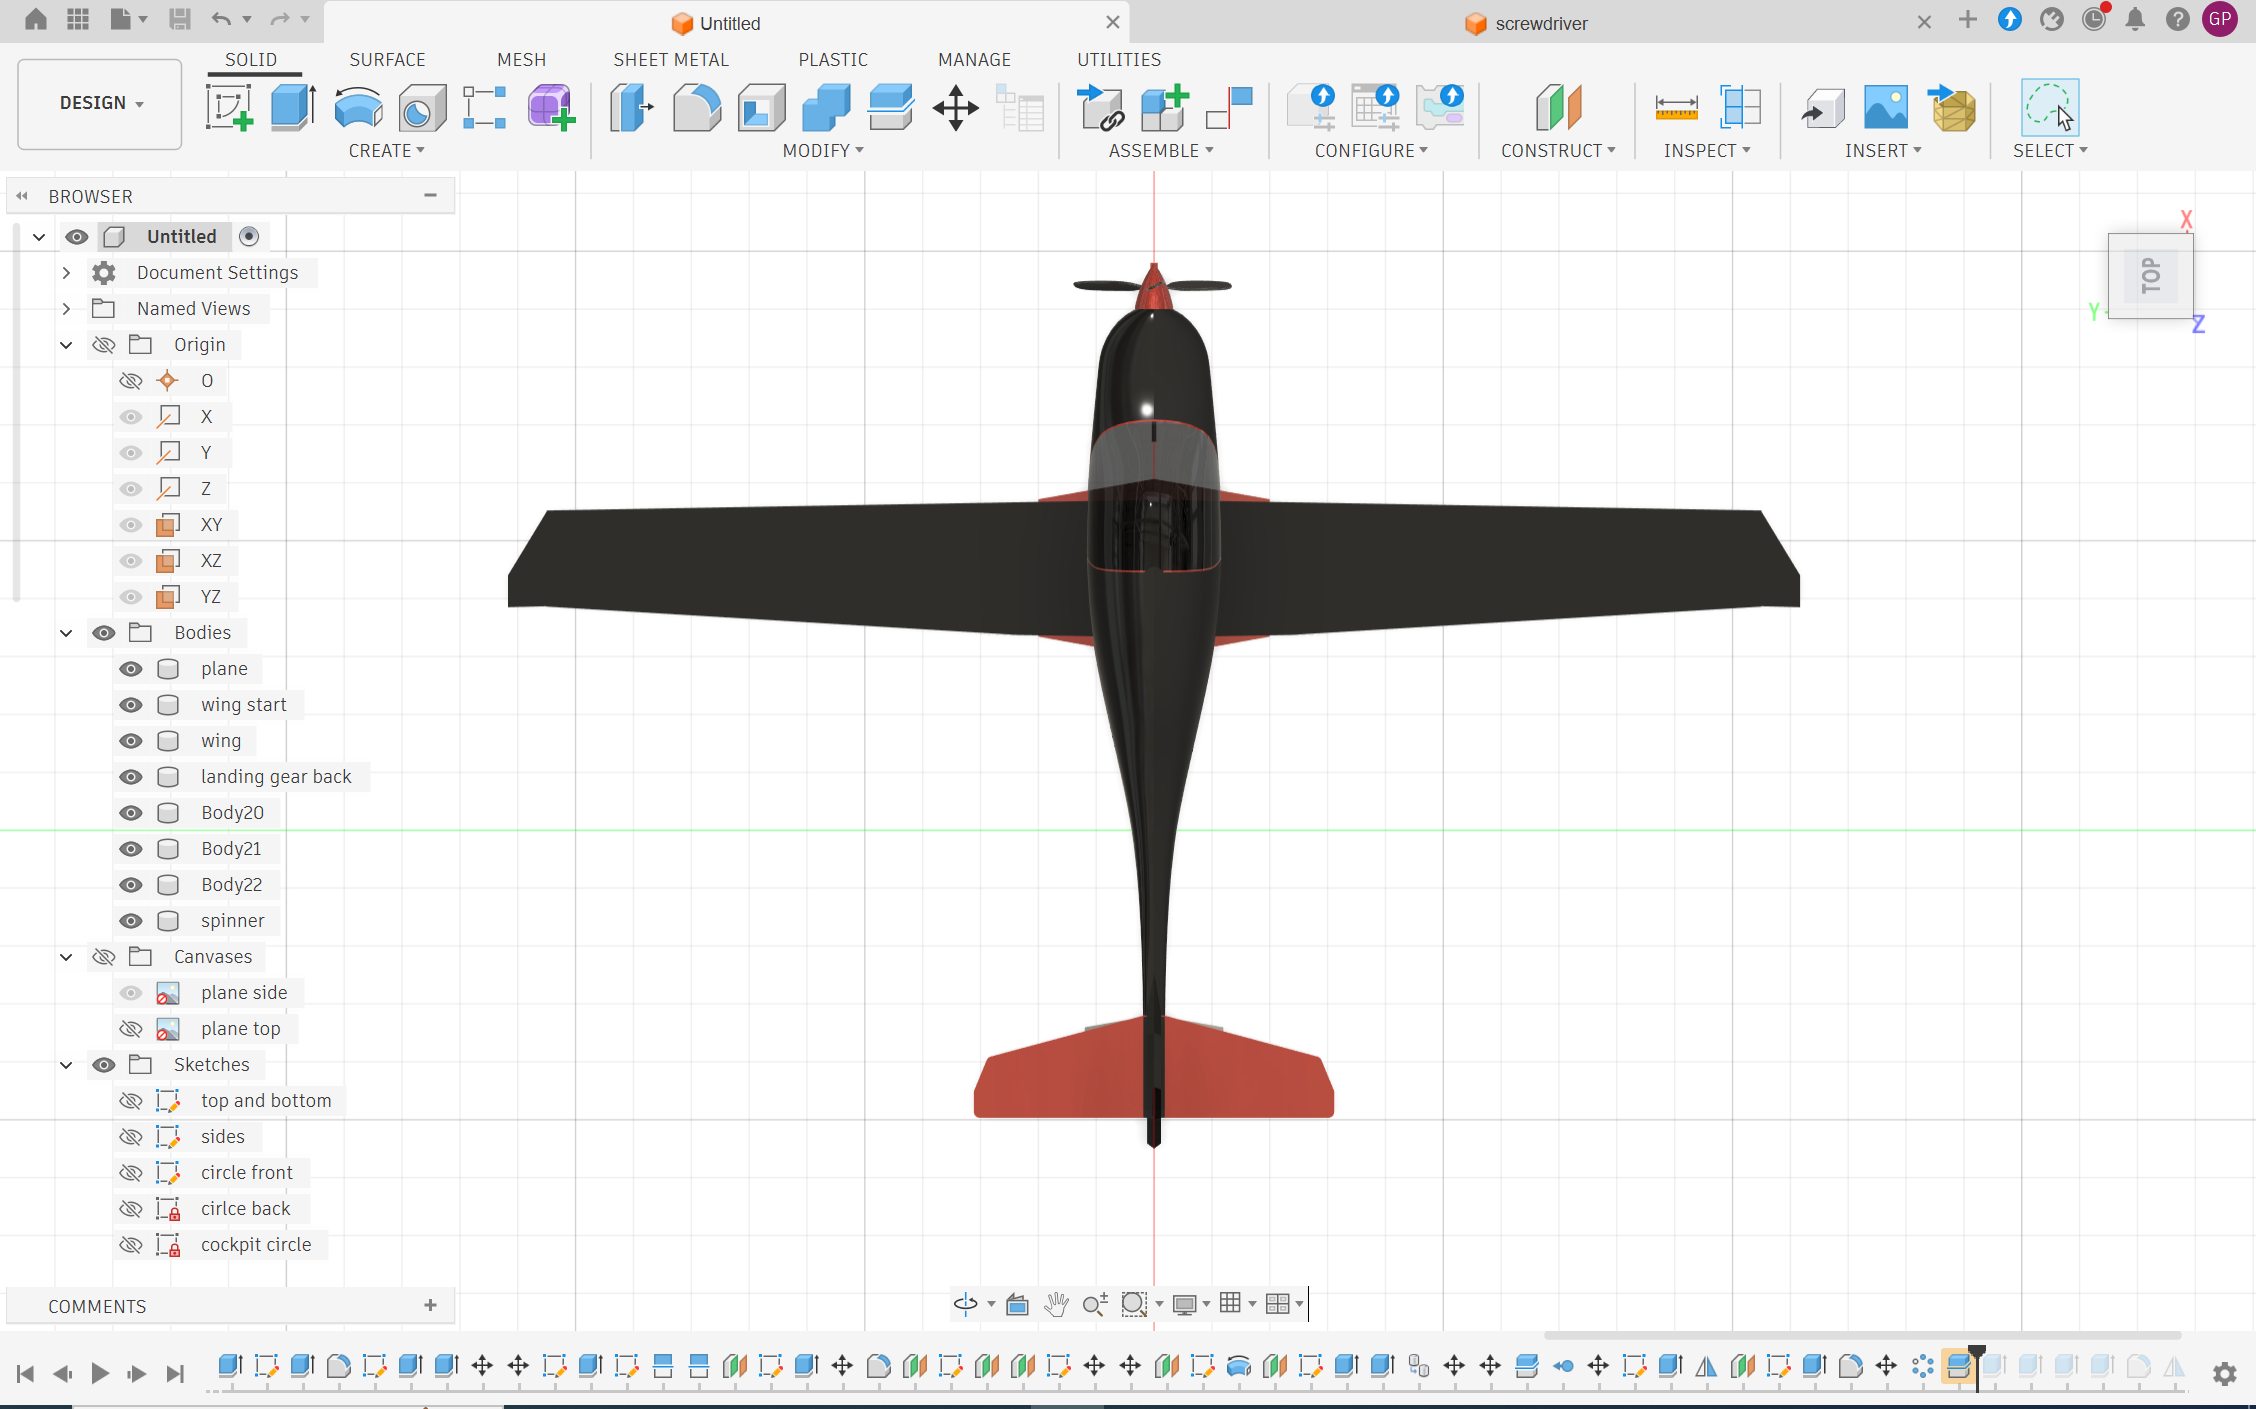Select the Extrude tool
The image size is (2256, 1409).
pyautogui.click(x=293, y=107)
